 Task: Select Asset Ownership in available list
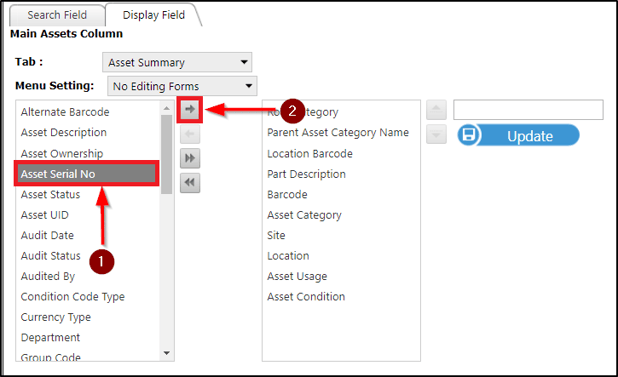click(62, 153)
